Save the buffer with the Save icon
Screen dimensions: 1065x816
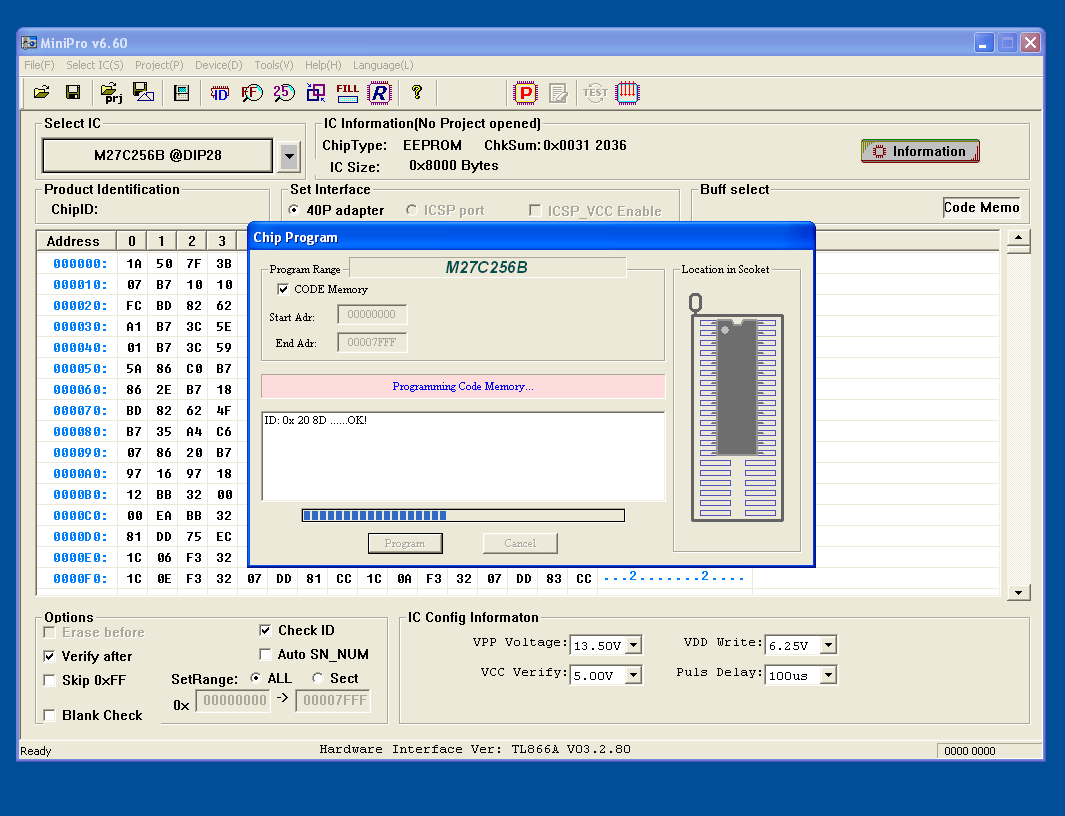pos(71,92)
